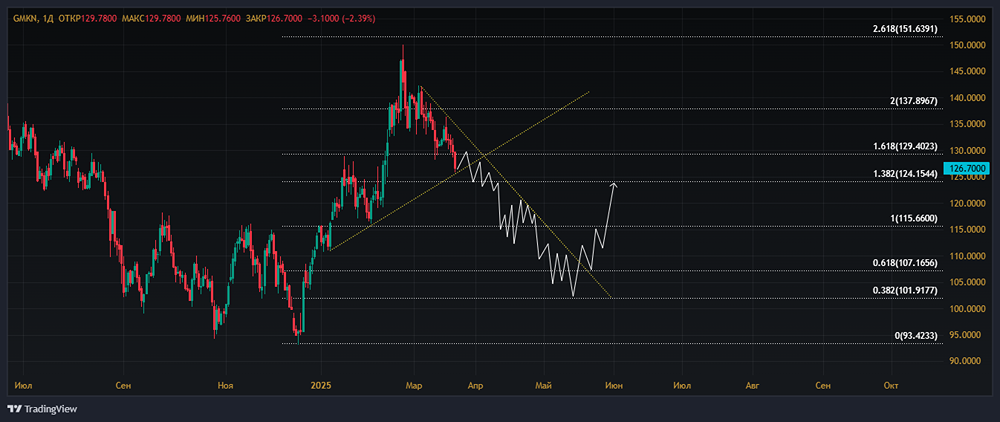
Task: Click the 1.382(124.1544) Fibonacci label
Action: coord(907,174)
